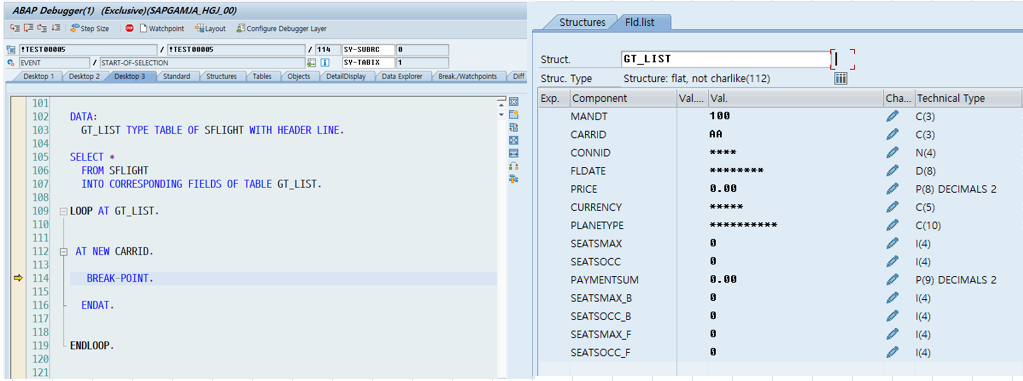Click the event icon beside EVENT field

(x=11, y=63)
